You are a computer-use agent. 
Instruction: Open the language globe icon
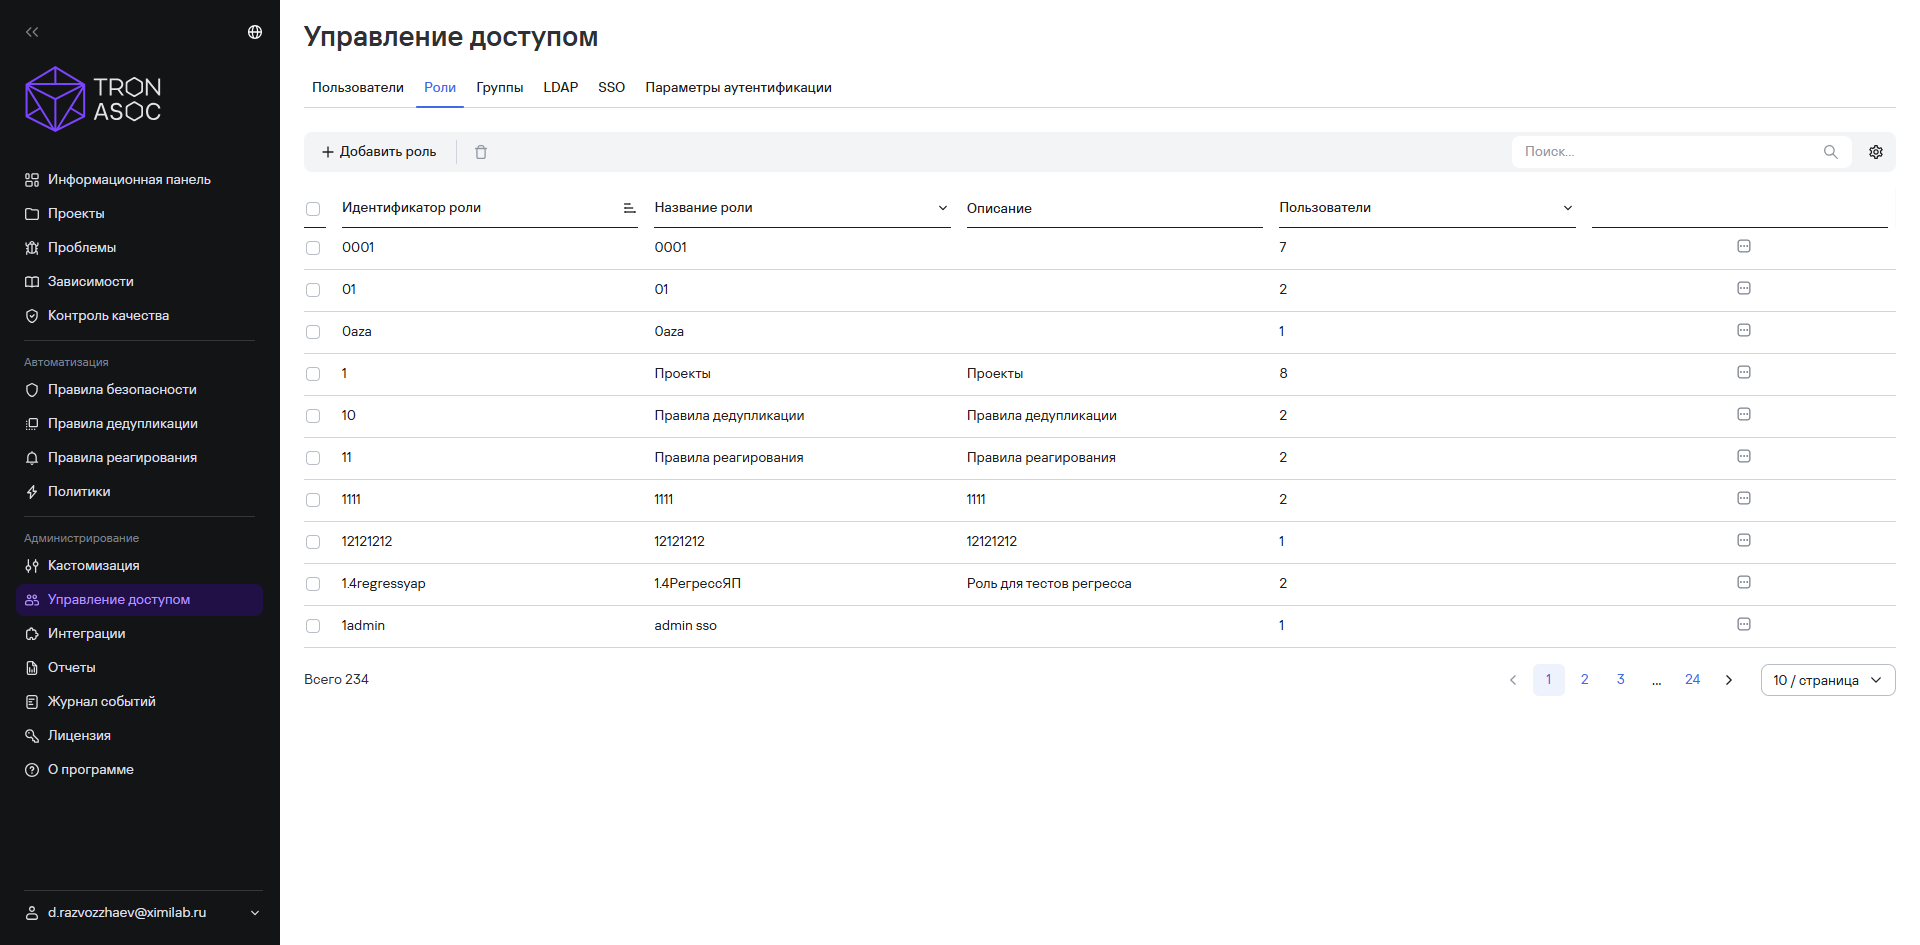(x=255, y=32)
